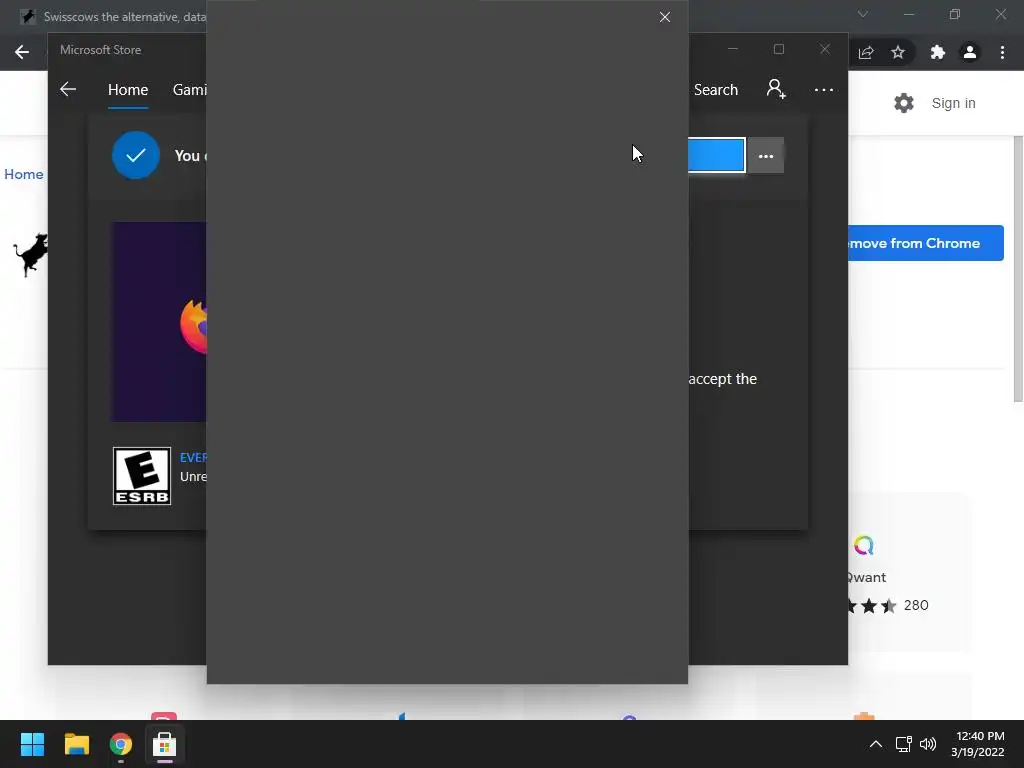Go back in Chrome browser
The image size is (1024, 768).
tap(22, 52)
